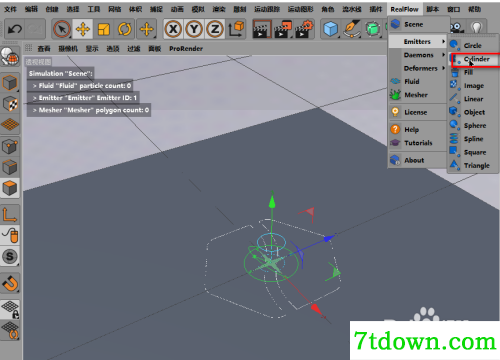Activate the Scale tool
This screenshot has width=500, height=360.
click(x=104, y=29)
